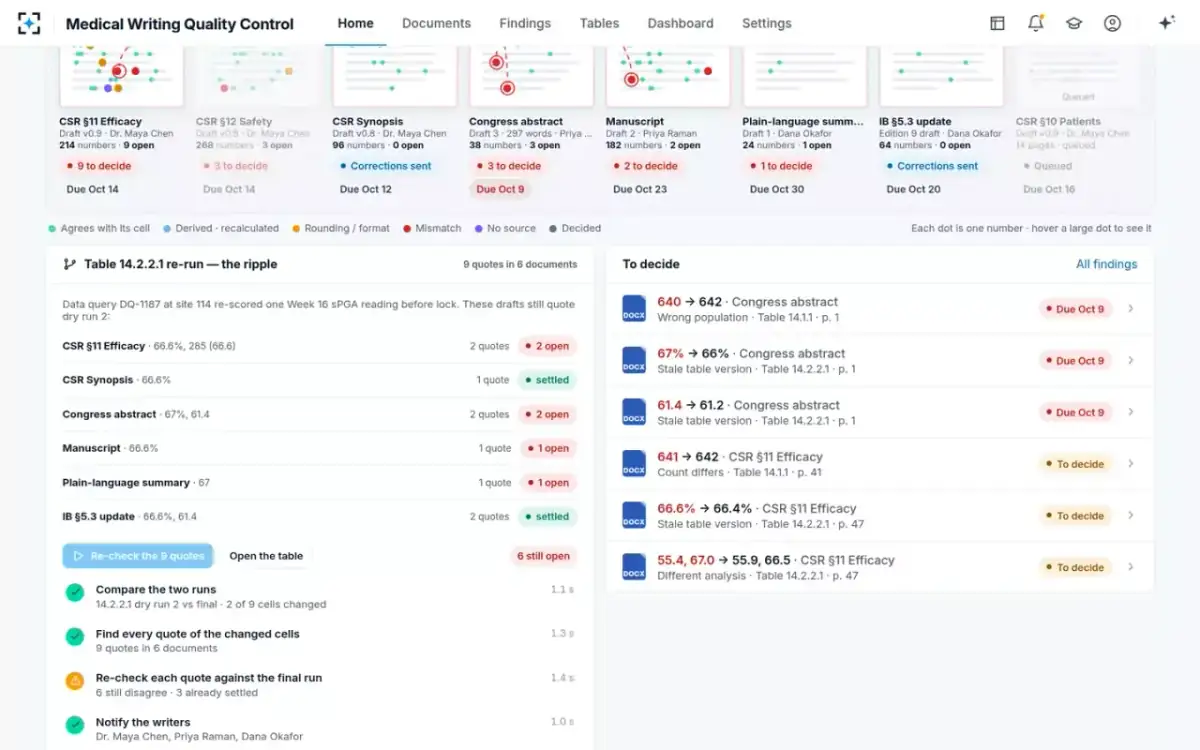Expand the 67% → 66% finding chevron
The image size is (1200, 750).
1131,360
